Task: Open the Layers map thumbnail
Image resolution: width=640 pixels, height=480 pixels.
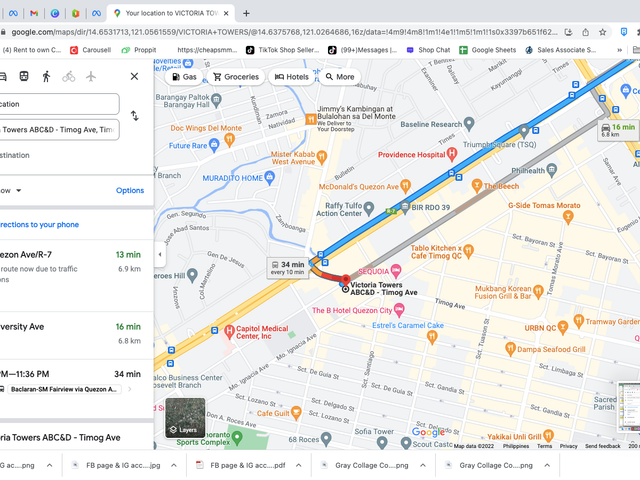Action: point(185,418)
